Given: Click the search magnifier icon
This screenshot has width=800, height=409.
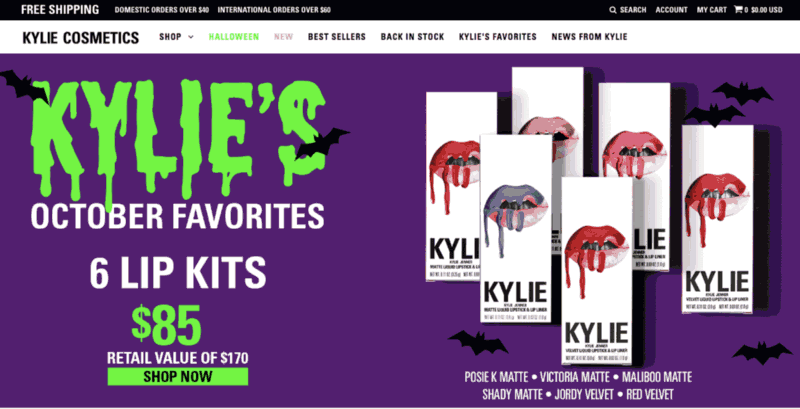Looking at the screenshot, I should pos(613,10).
